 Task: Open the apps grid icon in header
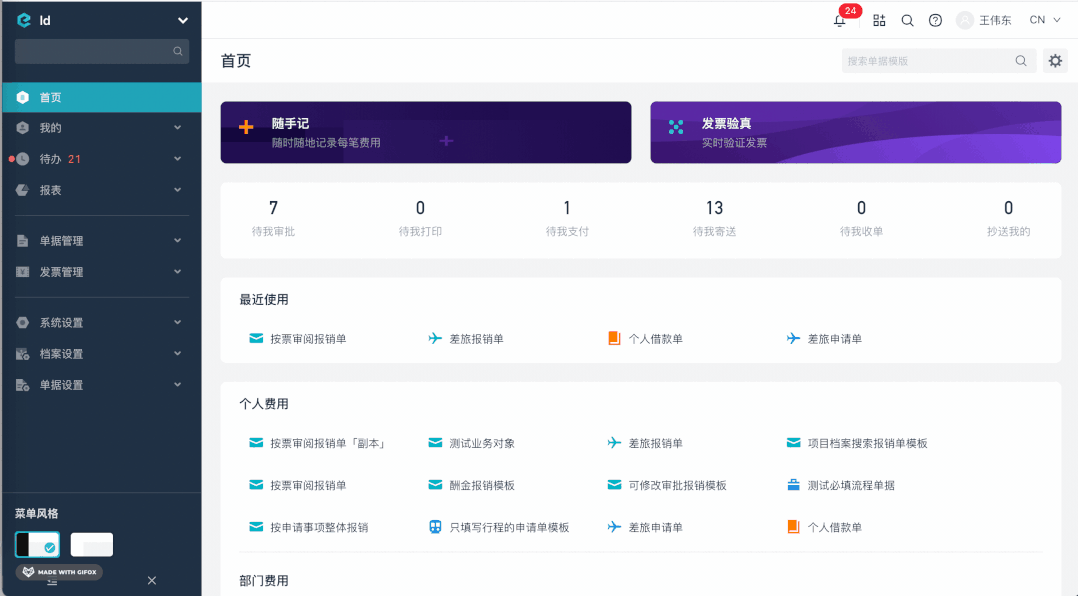879,21
